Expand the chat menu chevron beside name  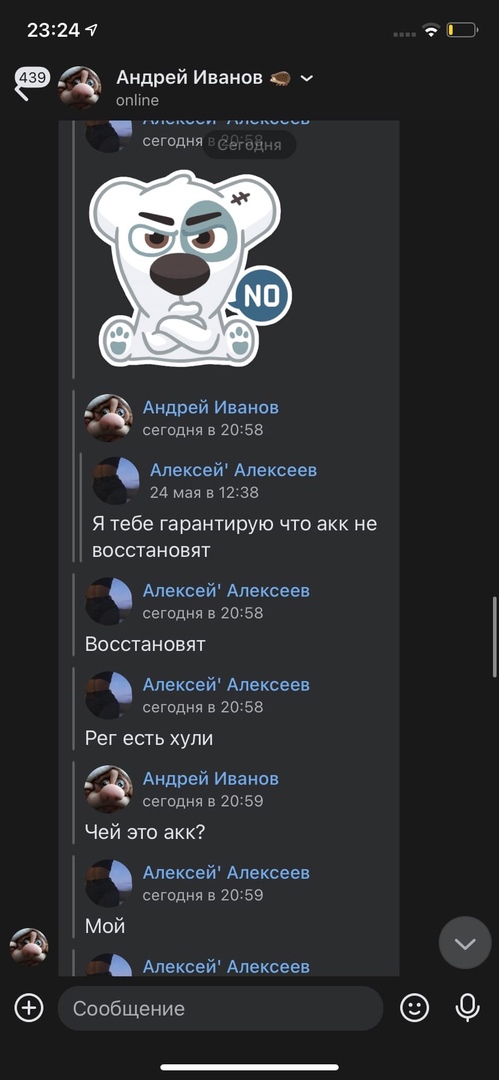tap(307, 79)
